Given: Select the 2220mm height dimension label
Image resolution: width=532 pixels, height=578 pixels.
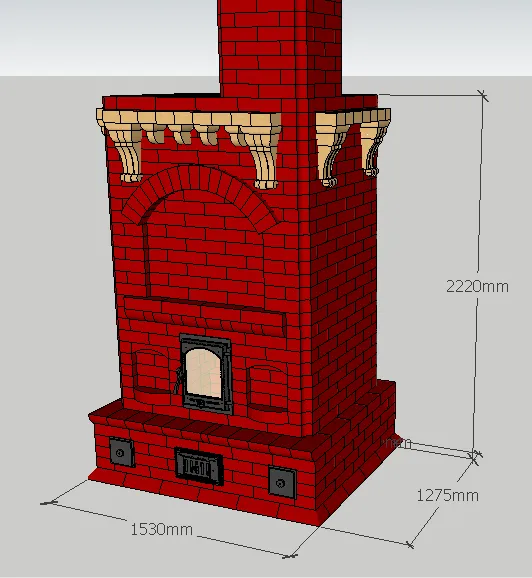Looking at the screenshot, I should click(x=477, y=286).
